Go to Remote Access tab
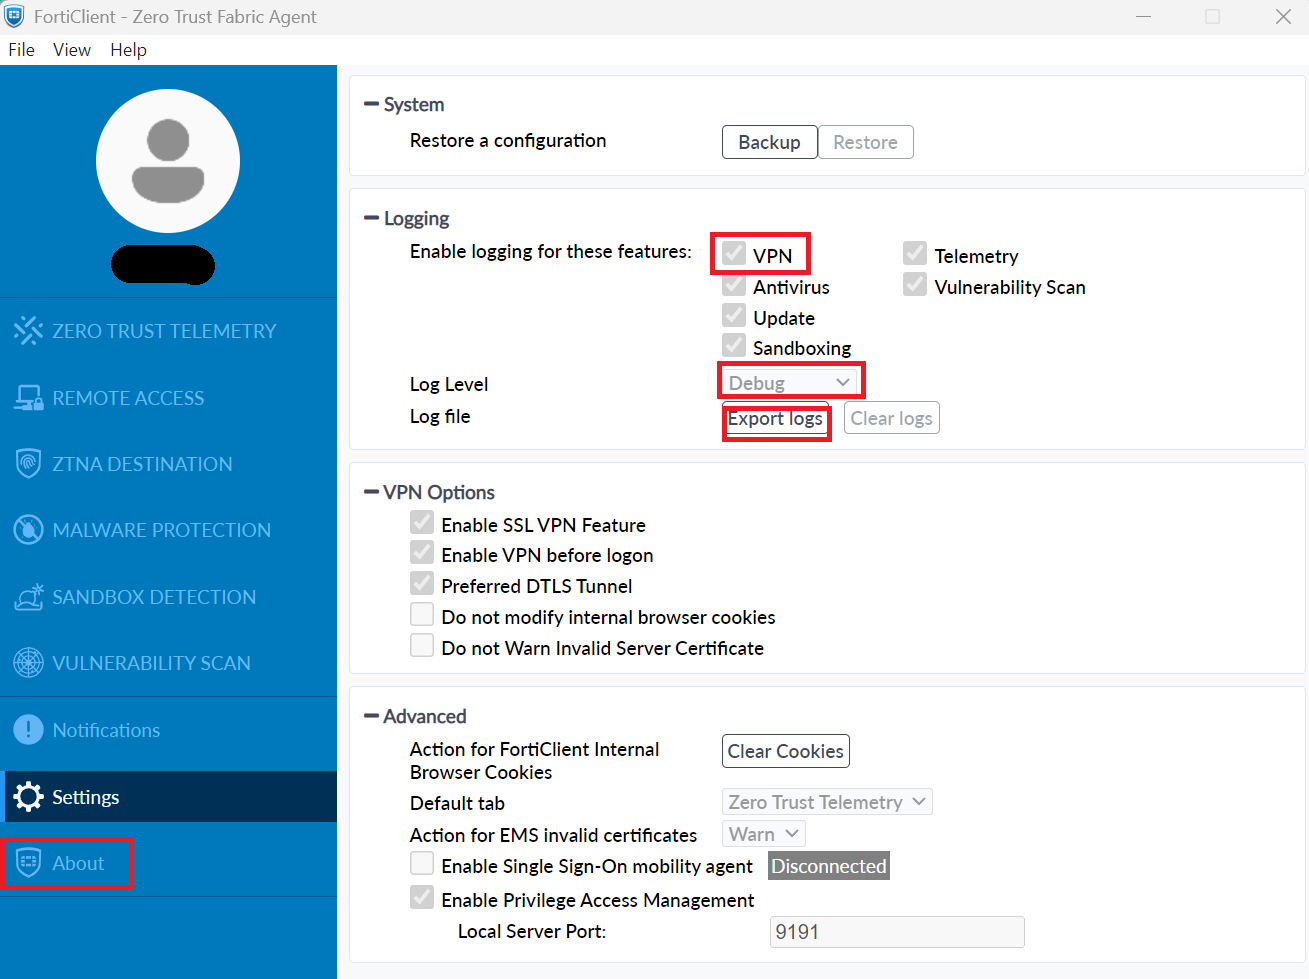 point(168,398)
